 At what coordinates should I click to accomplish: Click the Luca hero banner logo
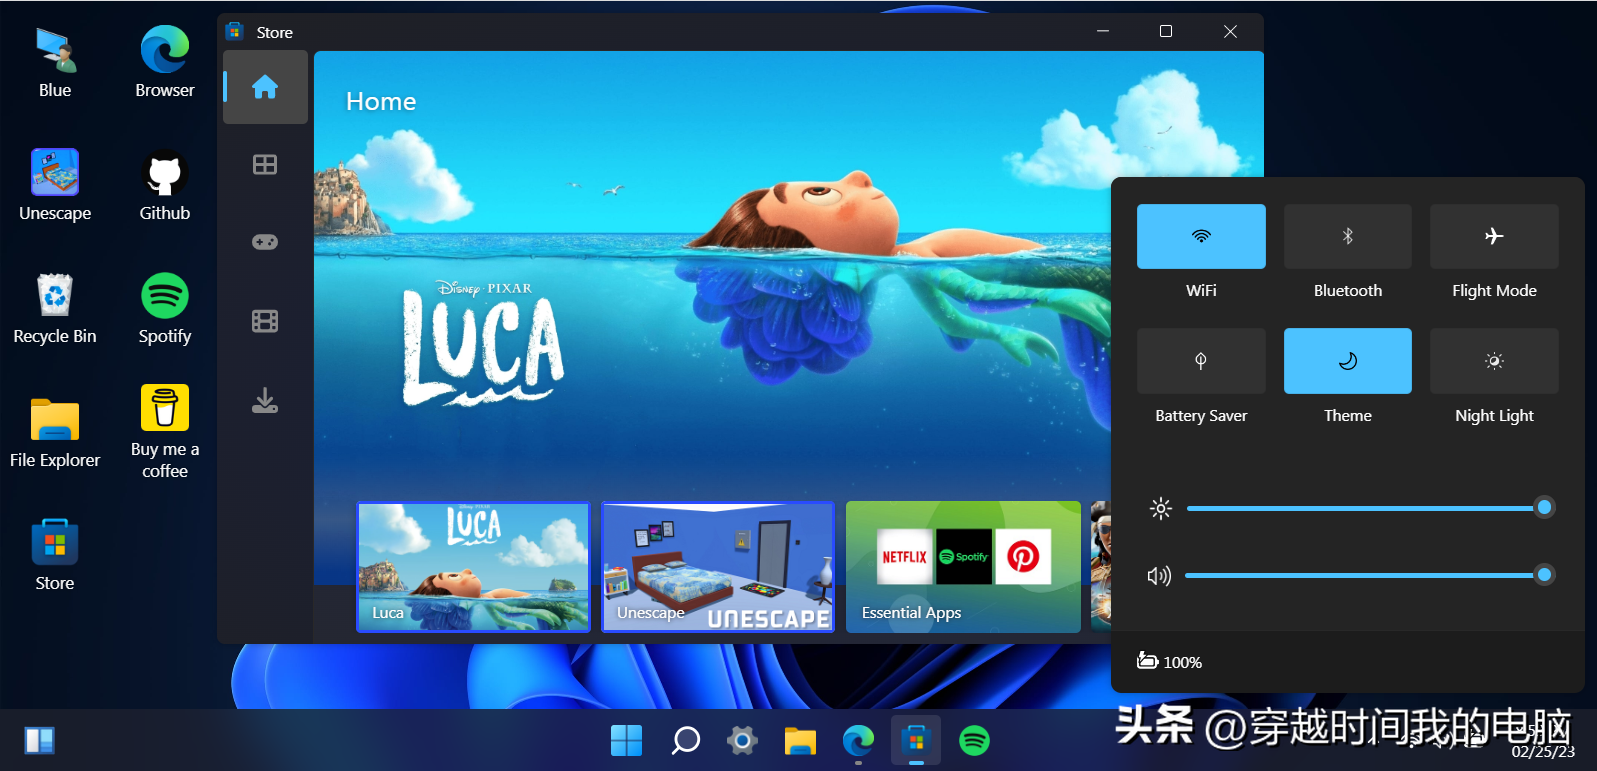coord(483,345)
